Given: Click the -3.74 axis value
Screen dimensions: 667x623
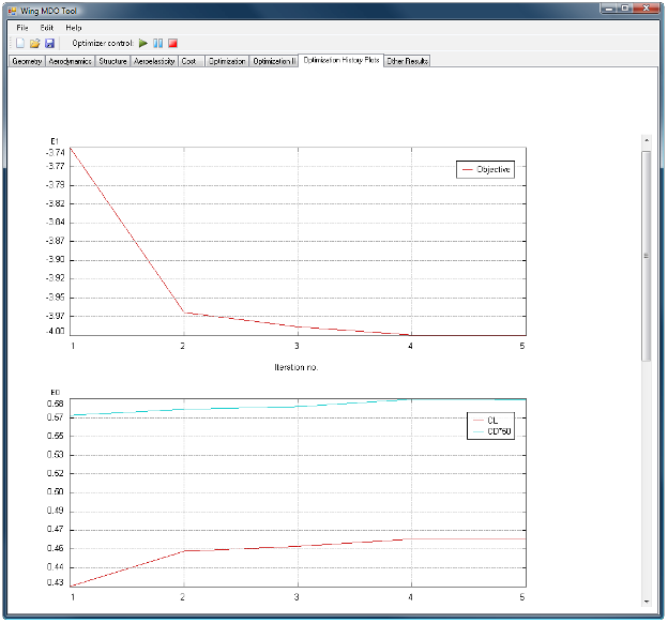Looking at the screenshot, I should (55, 152).
